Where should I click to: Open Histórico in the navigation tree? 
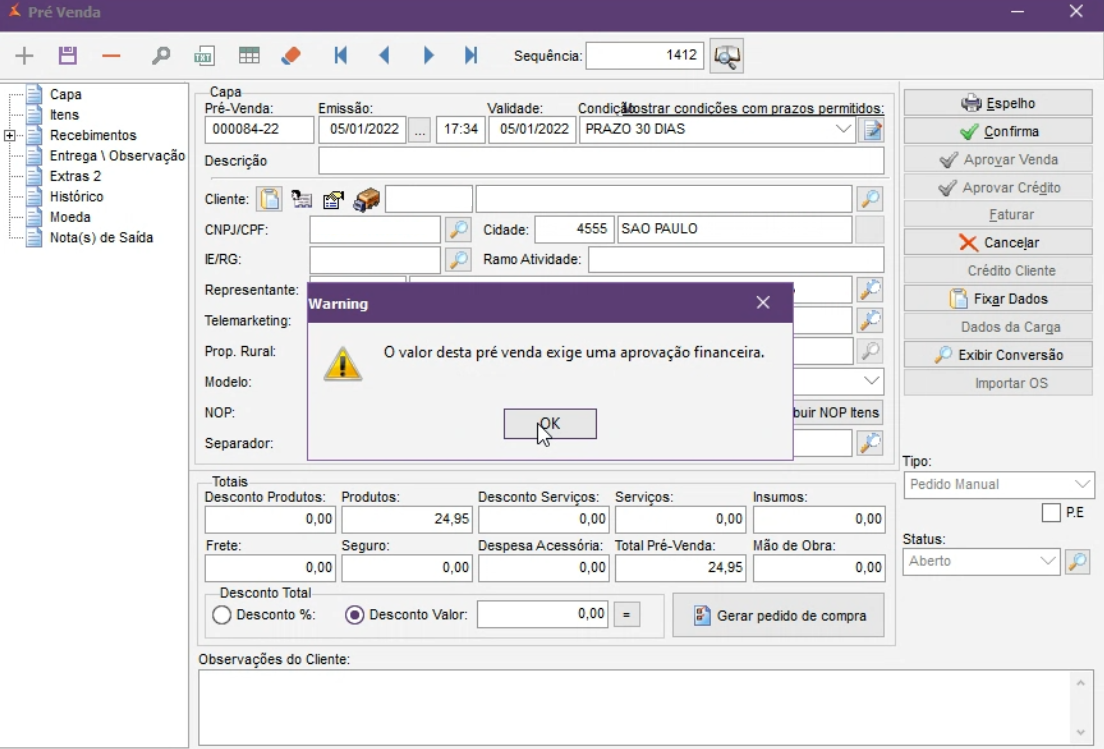[x=76, y=197]
